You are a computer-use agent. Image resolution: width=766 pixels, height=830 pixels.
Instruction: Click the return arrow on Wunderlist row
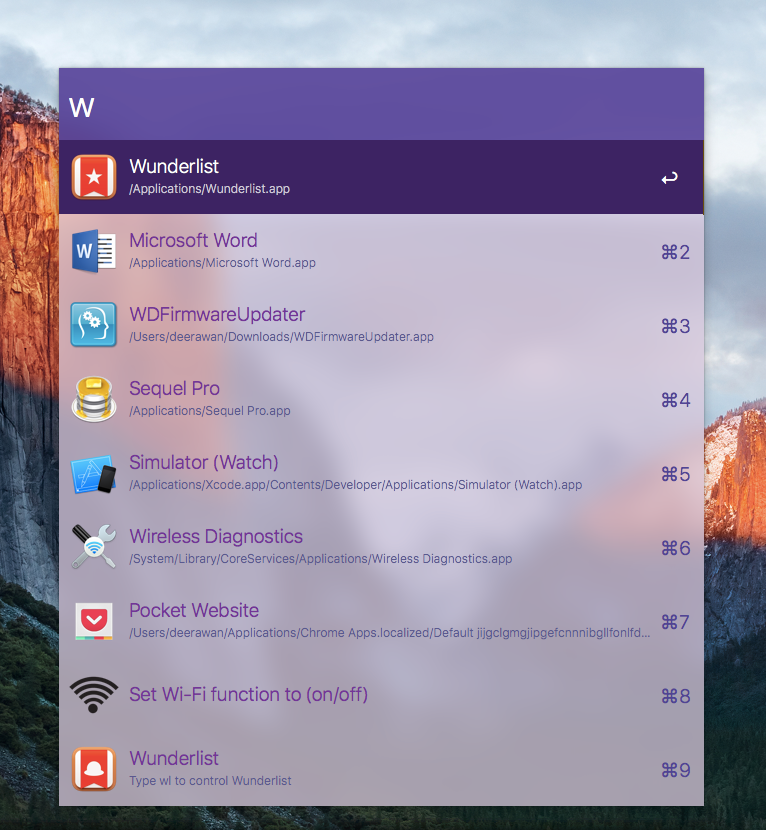670,178
